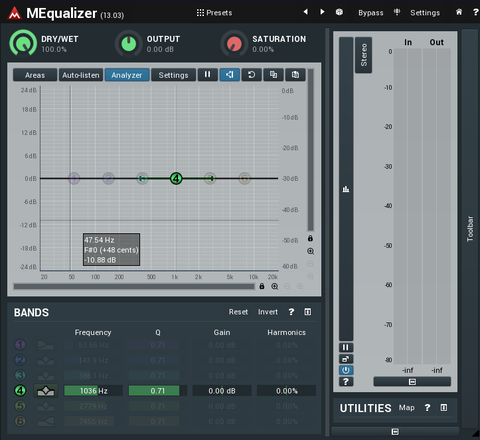The image size is (480, 440).
Task: Click the OUTPUT knob
Action: [129, 44]
